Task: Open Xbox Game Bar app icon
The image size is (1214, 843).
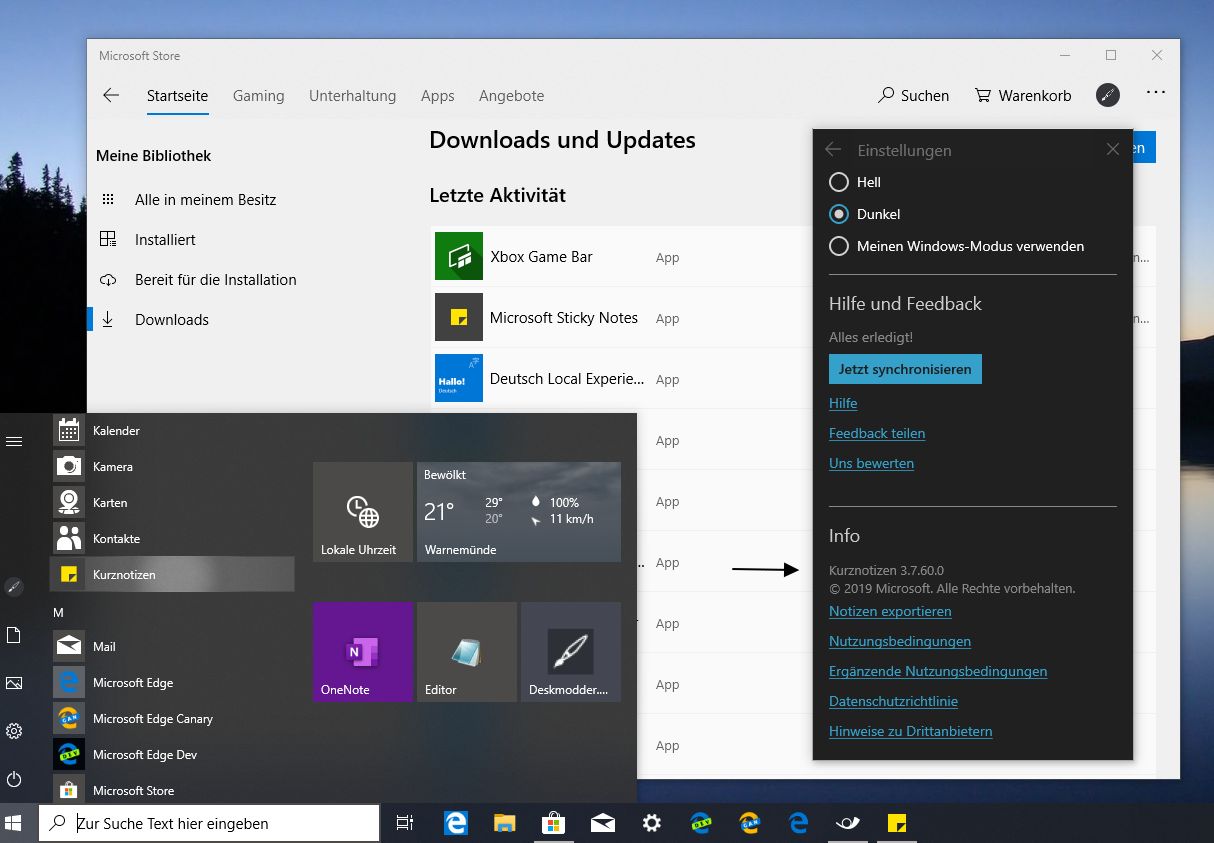Action: coord(459,257)
